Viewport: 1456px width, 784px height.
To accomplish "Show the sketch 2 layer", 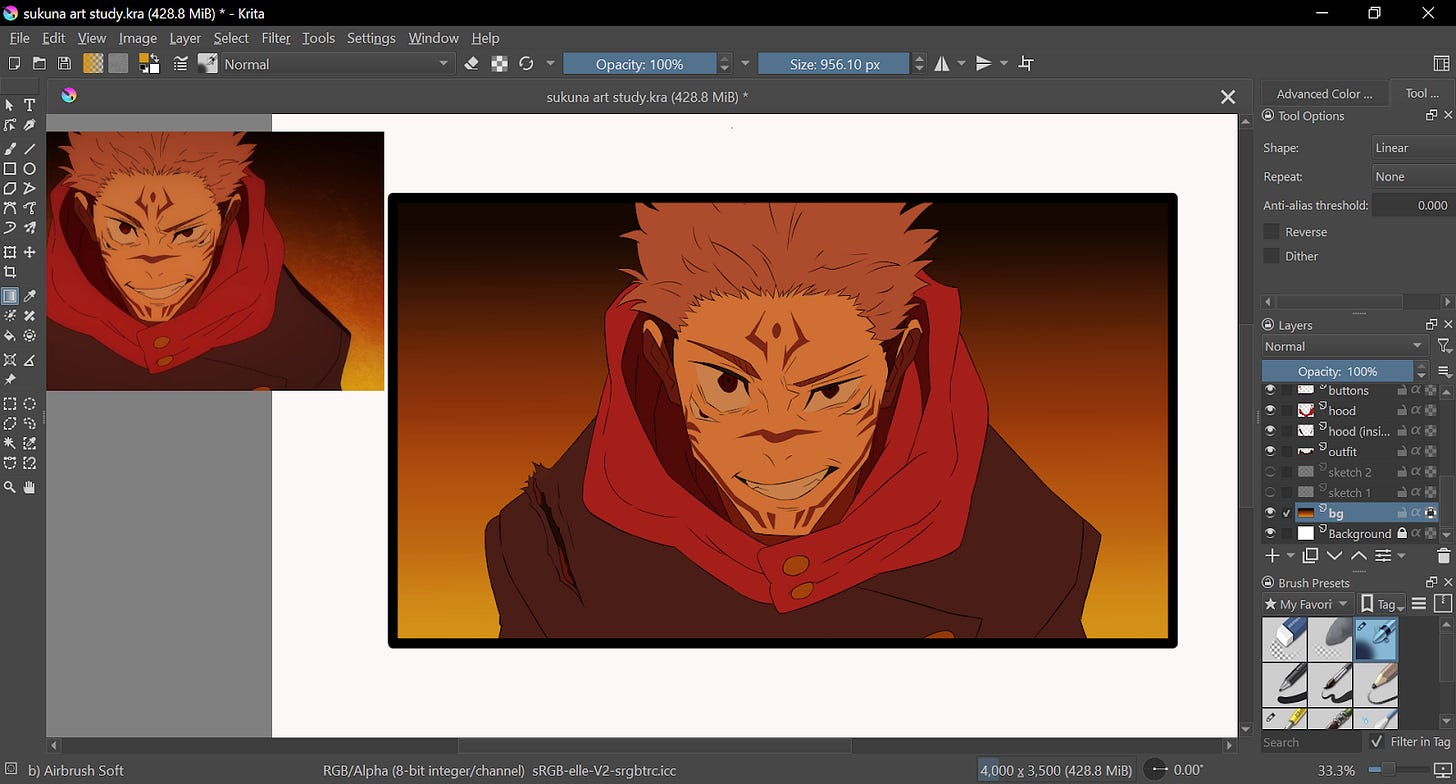I will click(1270, 472).
